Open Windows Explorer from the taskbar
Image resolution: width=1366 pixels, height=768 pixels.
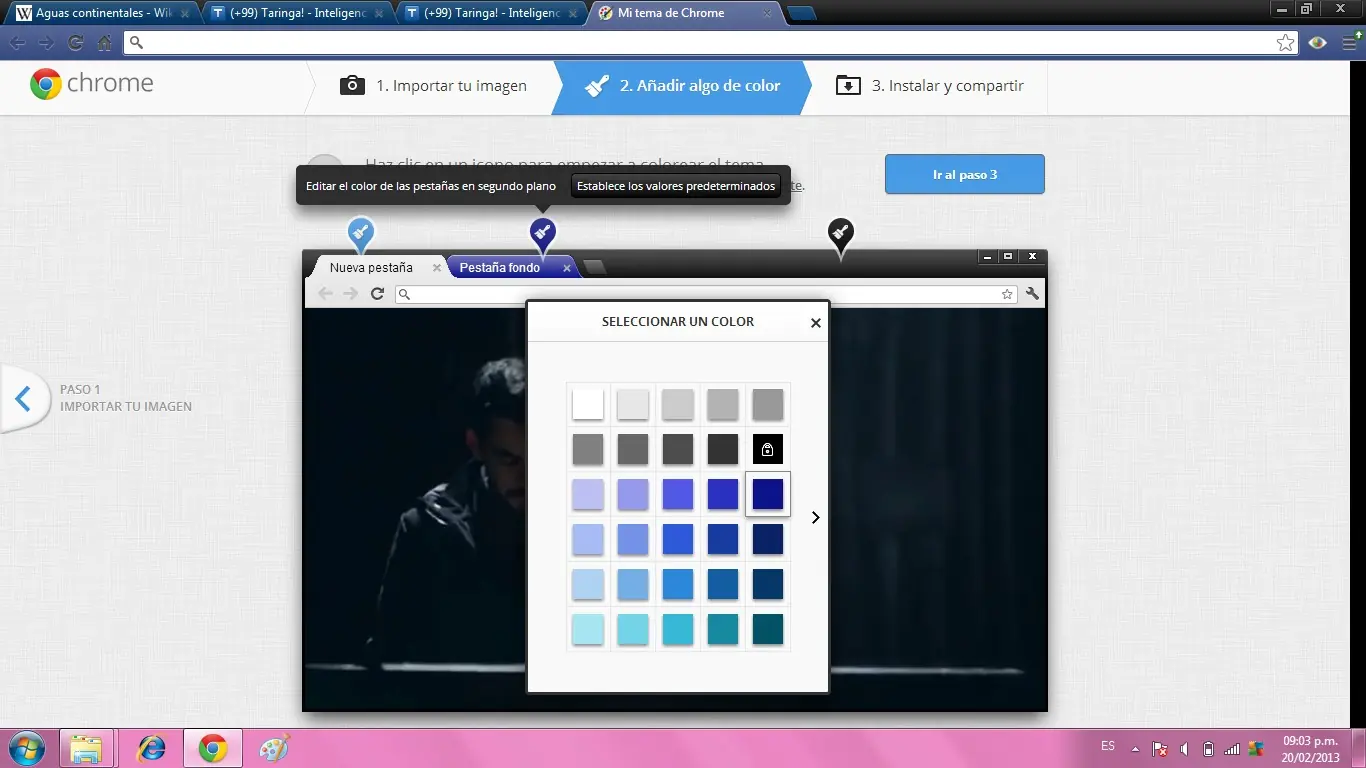86,749
